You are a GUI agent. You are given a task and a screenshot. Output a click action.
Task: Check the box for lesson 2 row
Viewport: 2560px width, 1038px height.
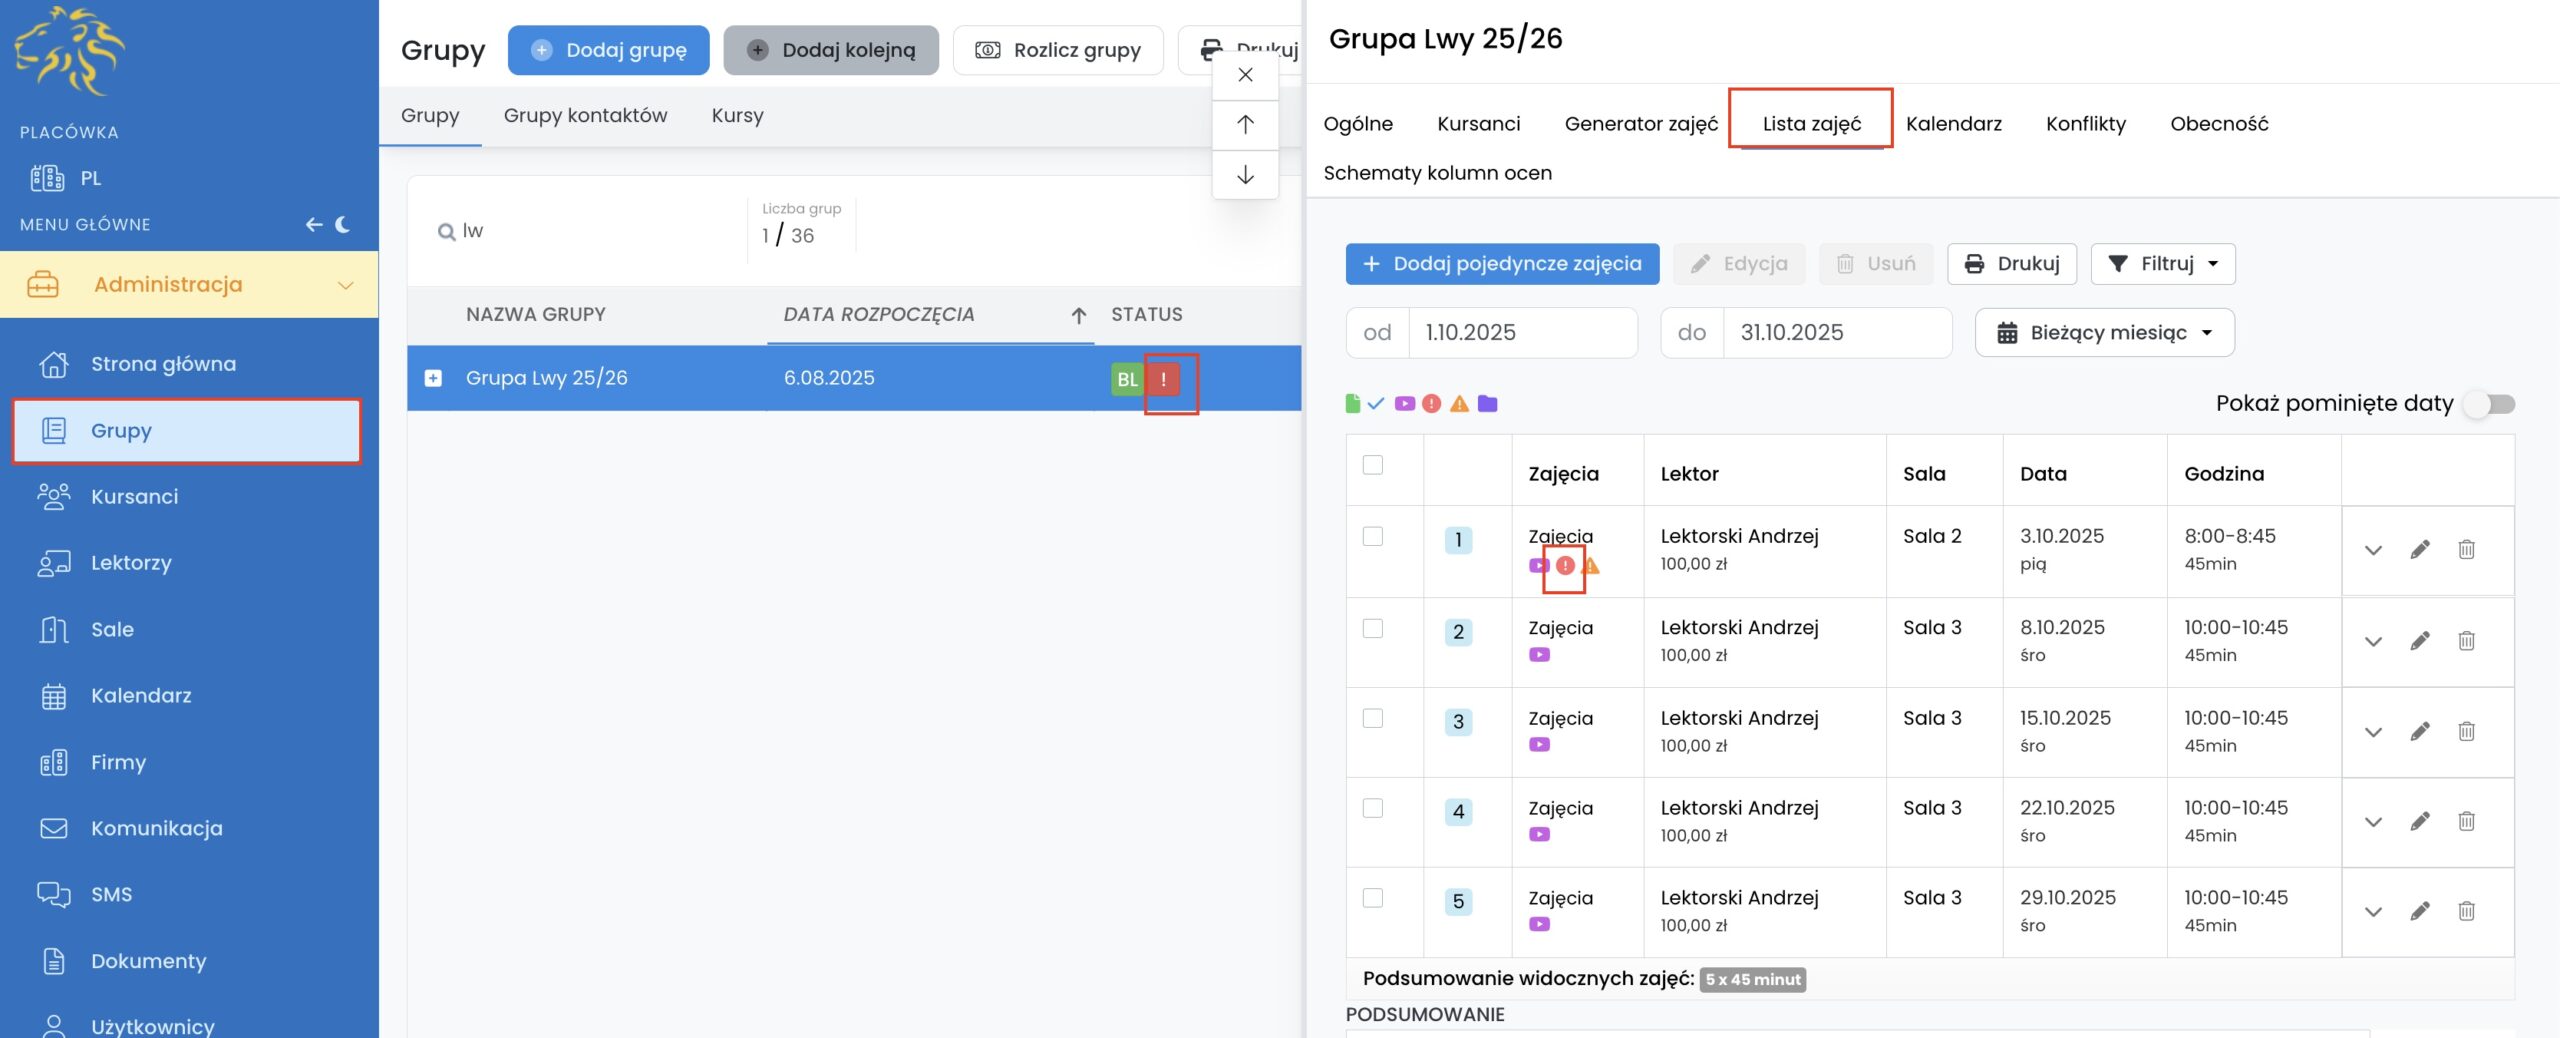[1373, 628]
